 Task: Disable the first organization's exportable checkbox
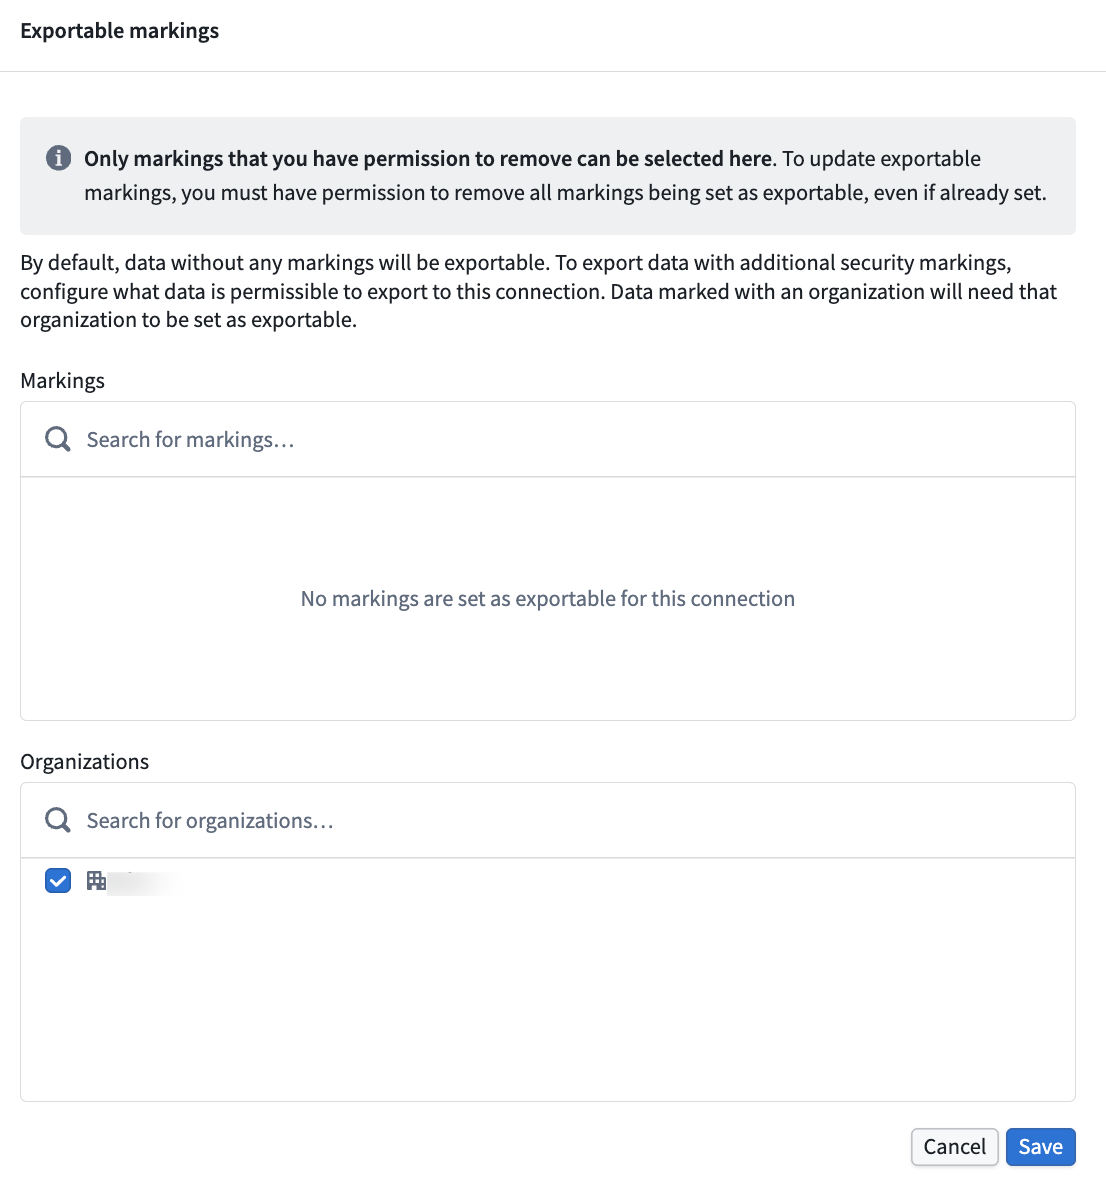[58, 880]
